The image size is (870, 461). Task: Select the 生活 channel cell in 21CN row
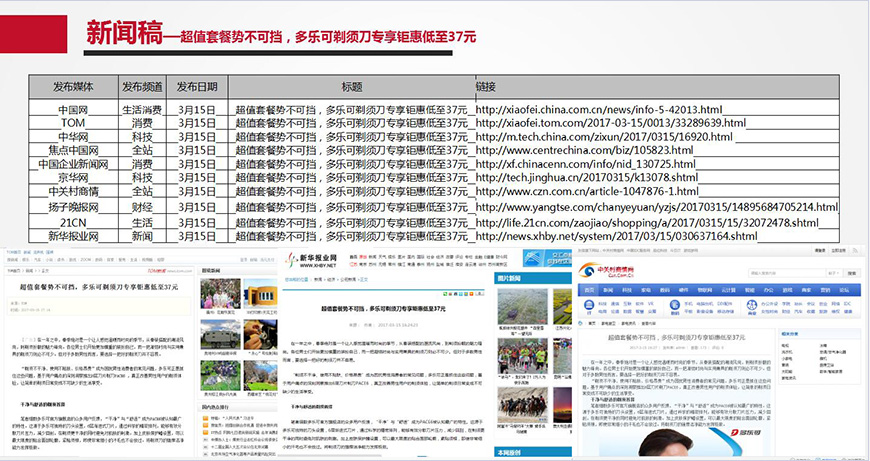click(x=142, y=223)
